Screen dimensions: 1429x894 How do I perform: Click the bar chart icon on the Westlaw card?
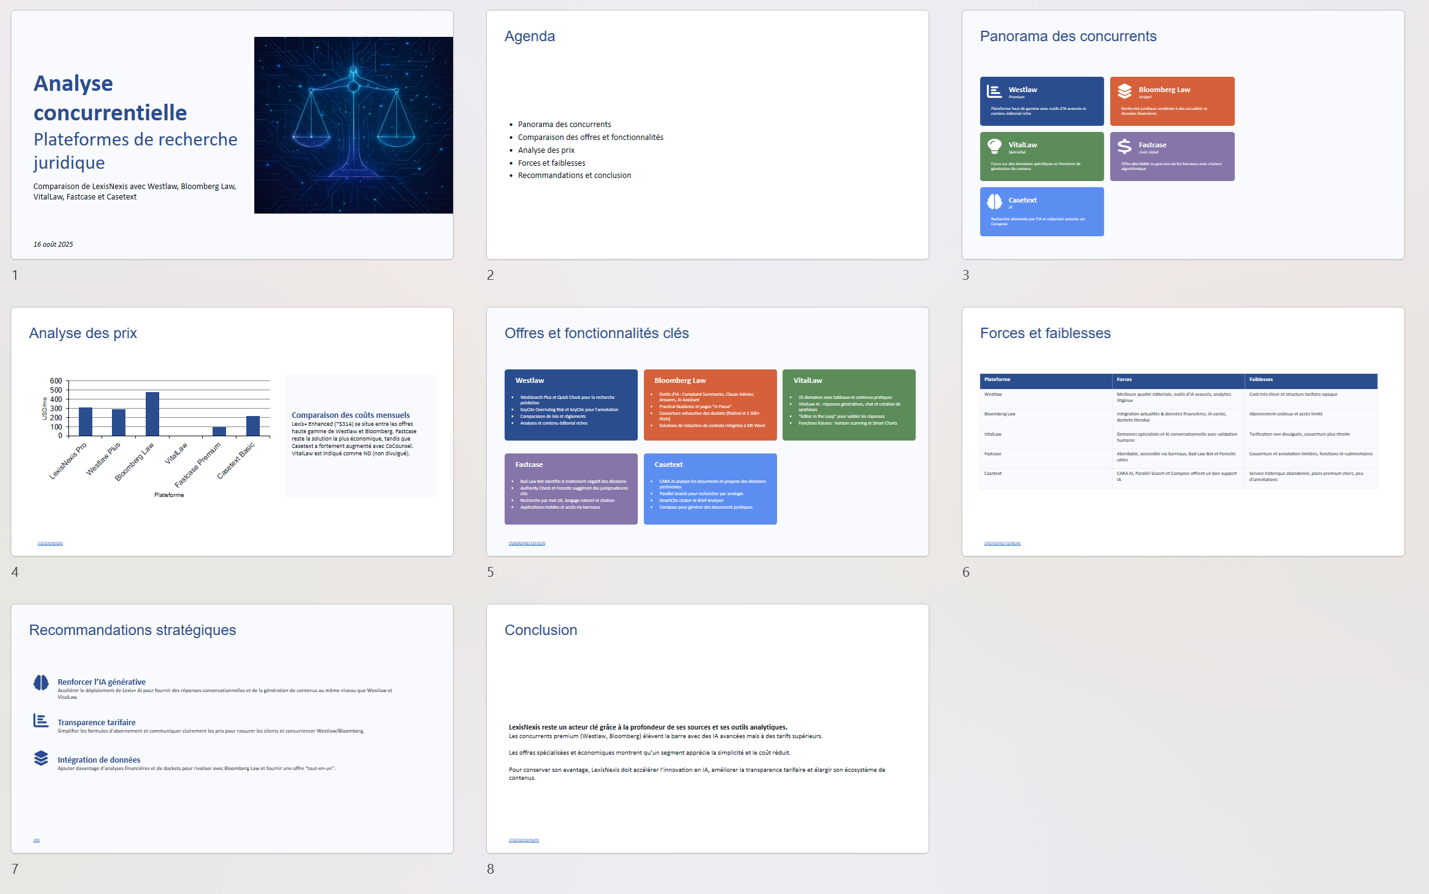[x=994, y=91]
